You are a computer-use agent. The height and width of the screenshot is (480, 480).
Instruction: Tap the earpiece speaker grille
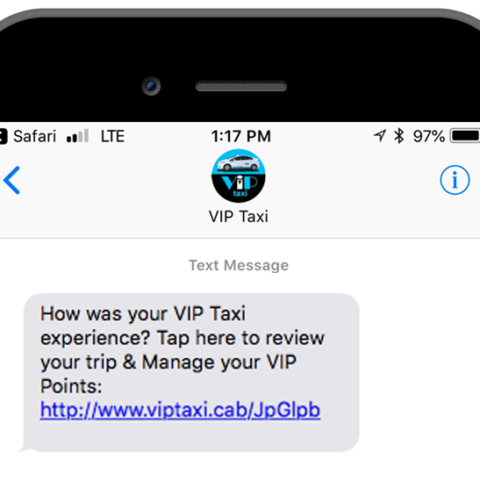coord(241,87)
